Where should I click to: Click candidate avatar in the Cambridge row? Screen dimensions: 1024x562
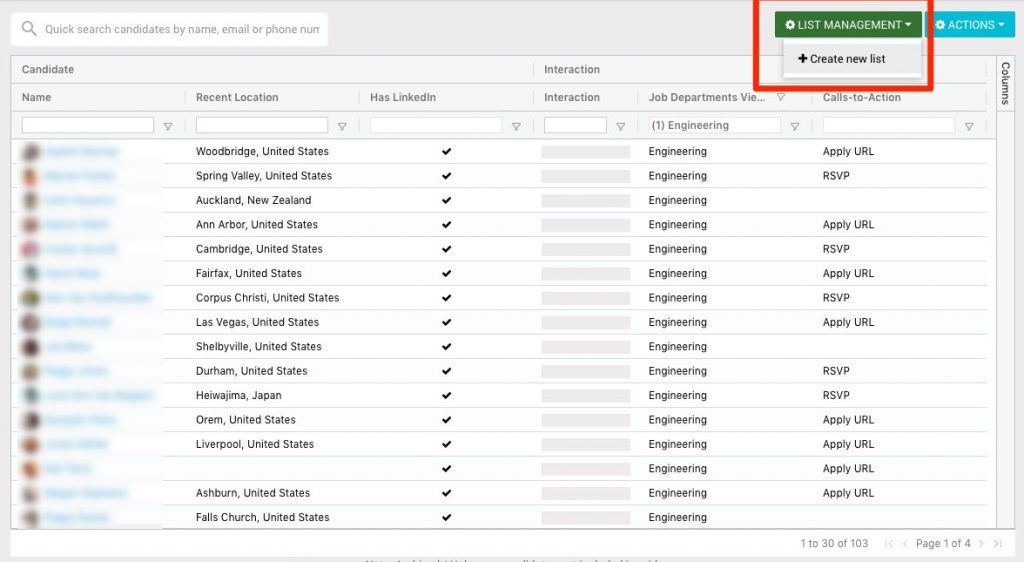pyautogui.click(x=30, y=249)
